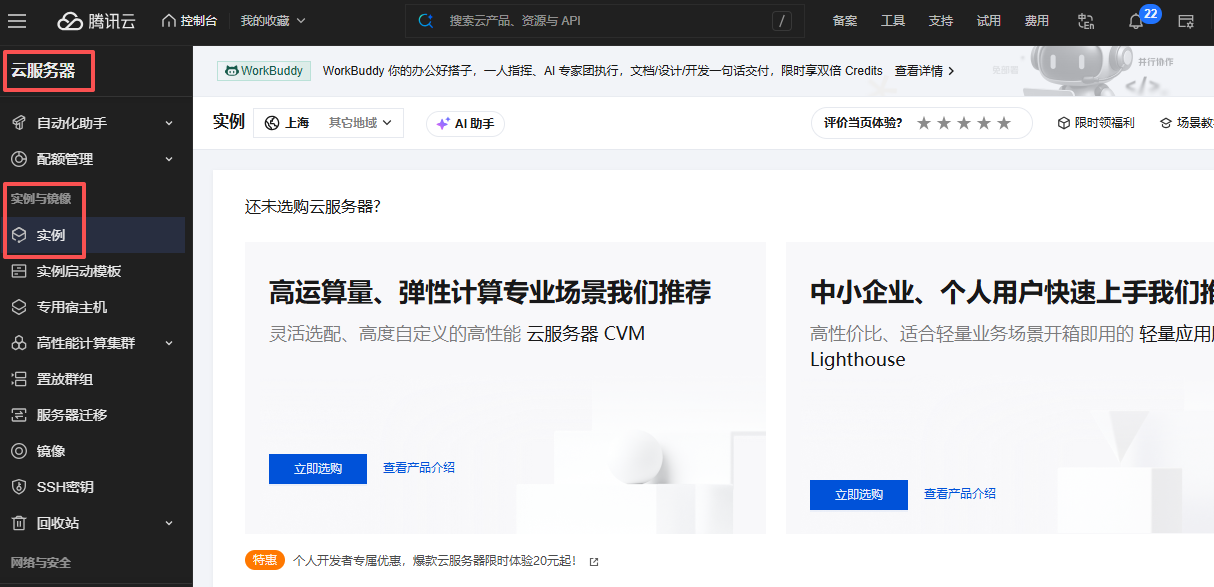Click the 回收站 trash icon

18,523
